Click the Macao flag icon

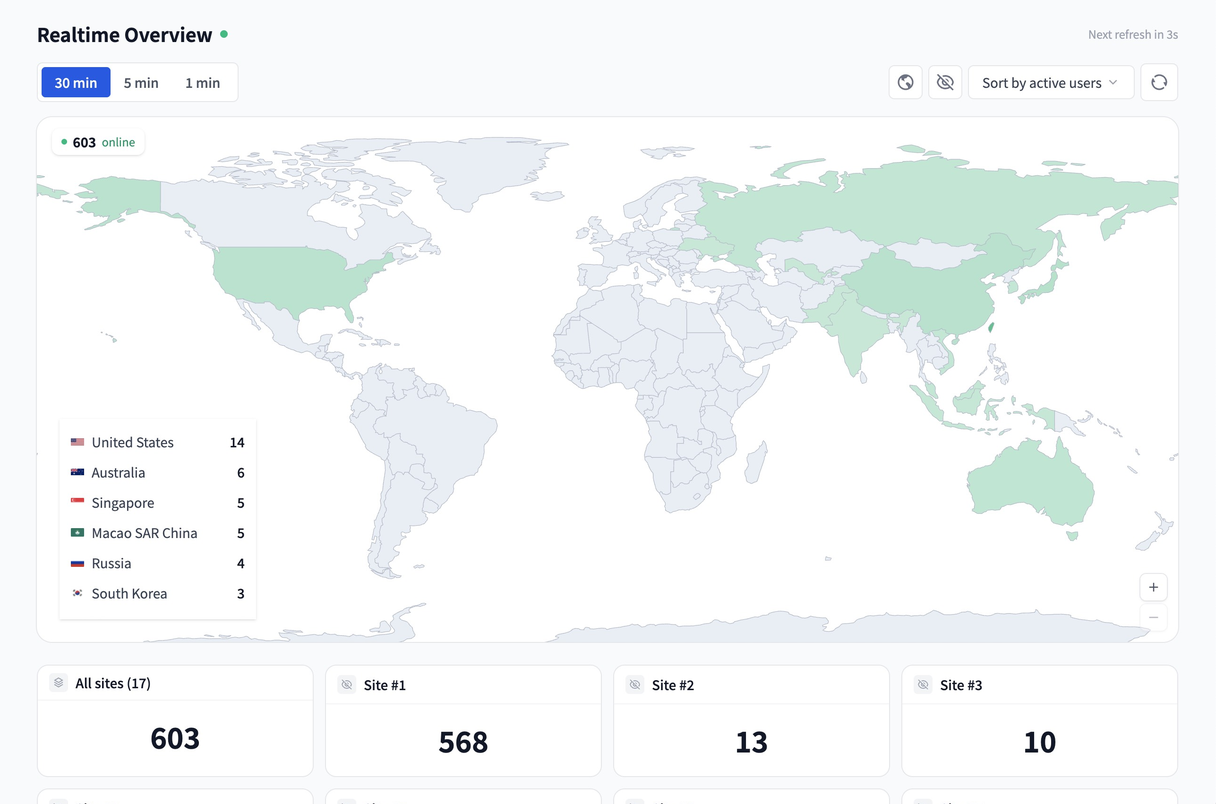click(77, 533)
